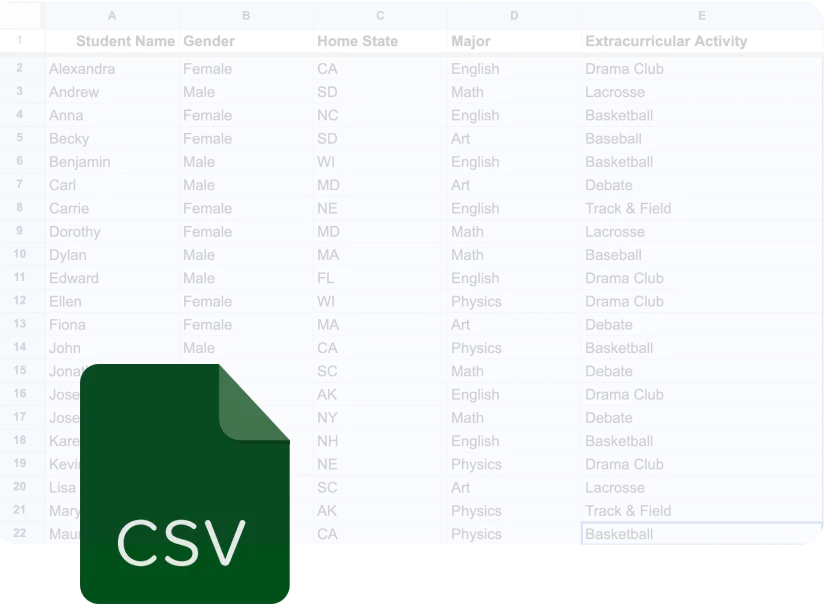
Task: Select the cell containing Becky
Action: click(x=112, y=139)
